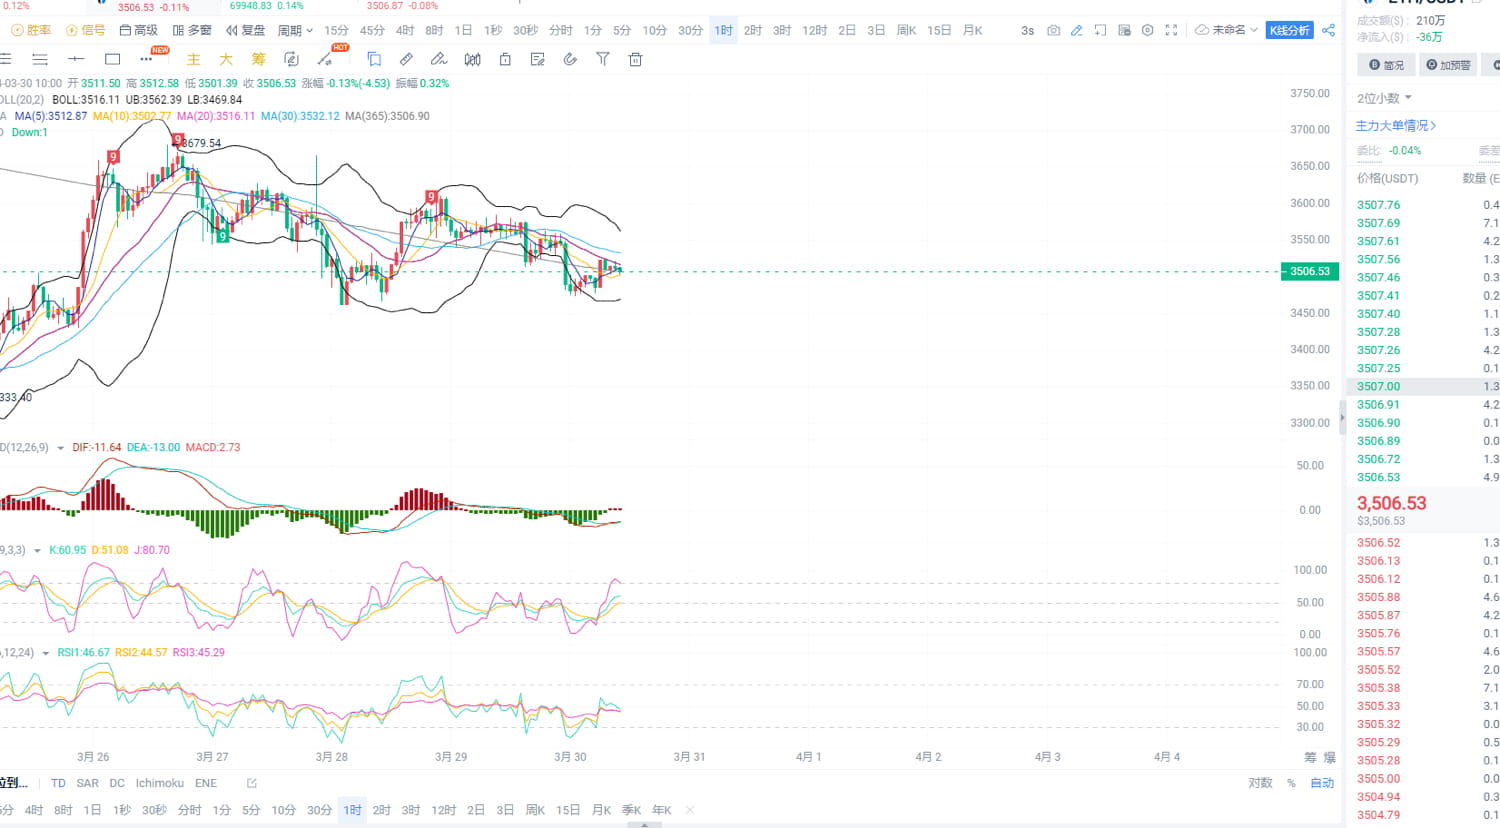1500x828 pixels.
Task: Enter fullscreen chart mode
Action: [1171, 30]
